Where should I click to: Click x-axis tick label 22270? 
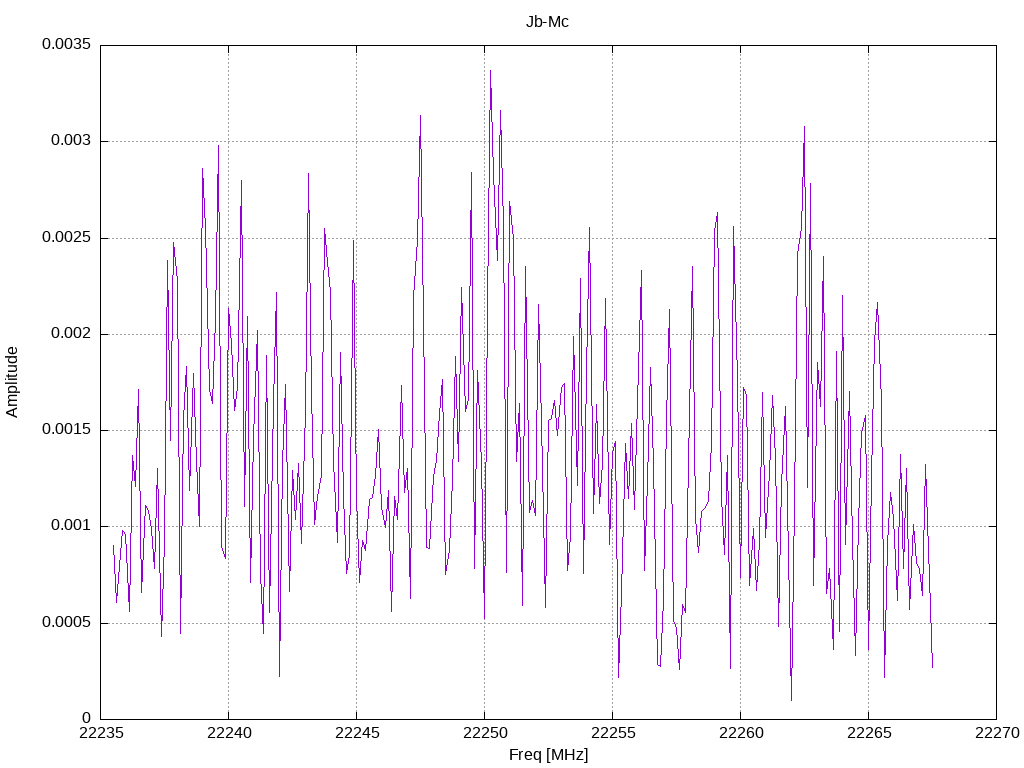tap(997, 733)
